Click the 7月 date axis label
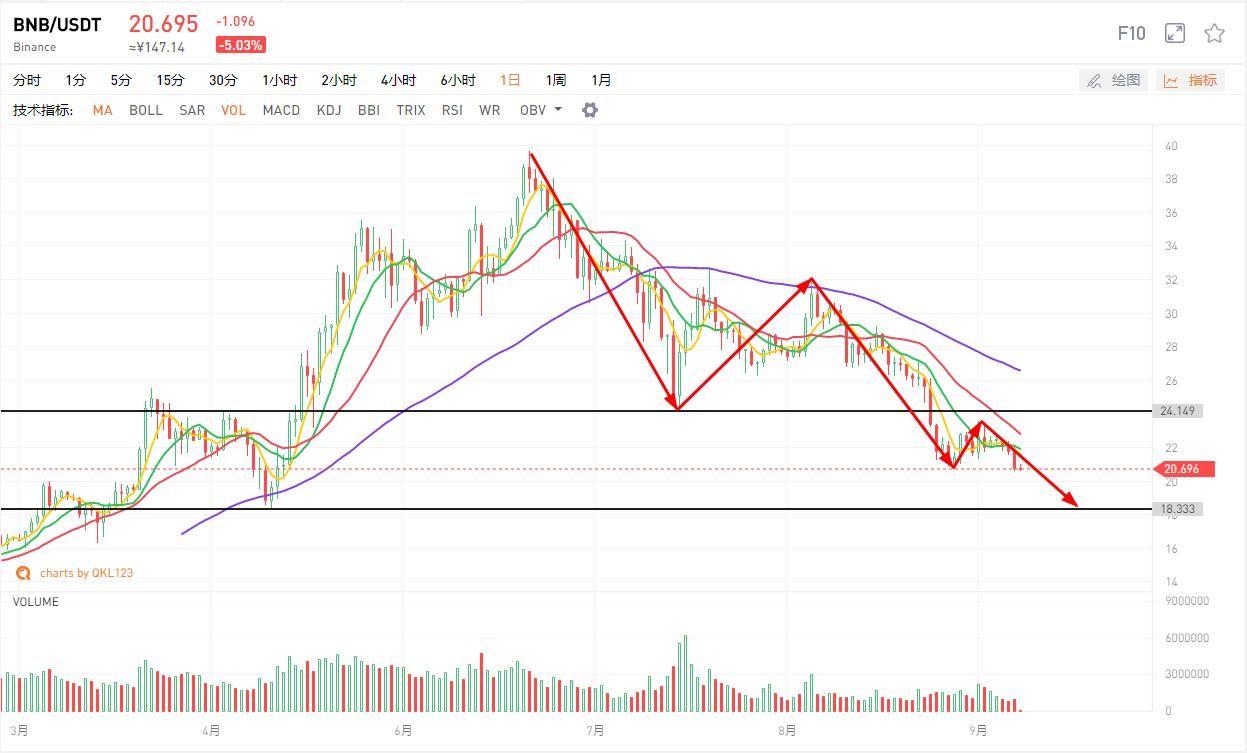This screenshot has height=753, width=1247. point(595,731)
